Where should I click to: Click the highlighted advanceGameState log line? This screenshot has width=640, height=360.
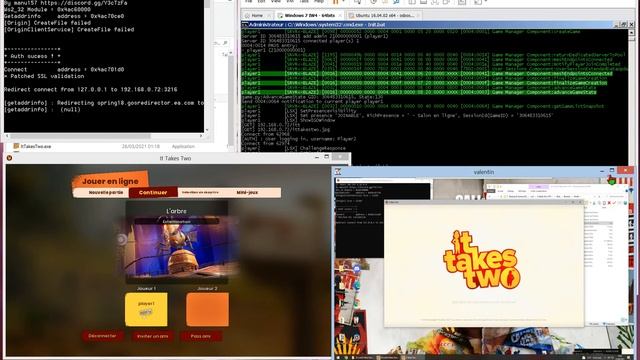419,92
